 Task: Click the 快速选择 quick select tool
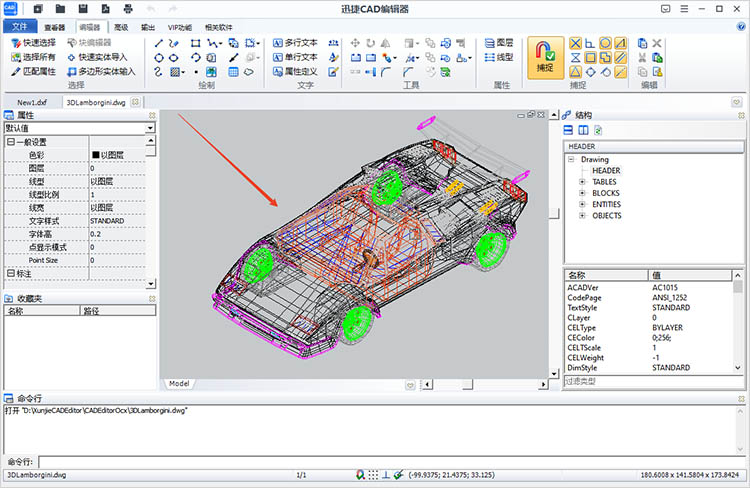pos(34,44)
